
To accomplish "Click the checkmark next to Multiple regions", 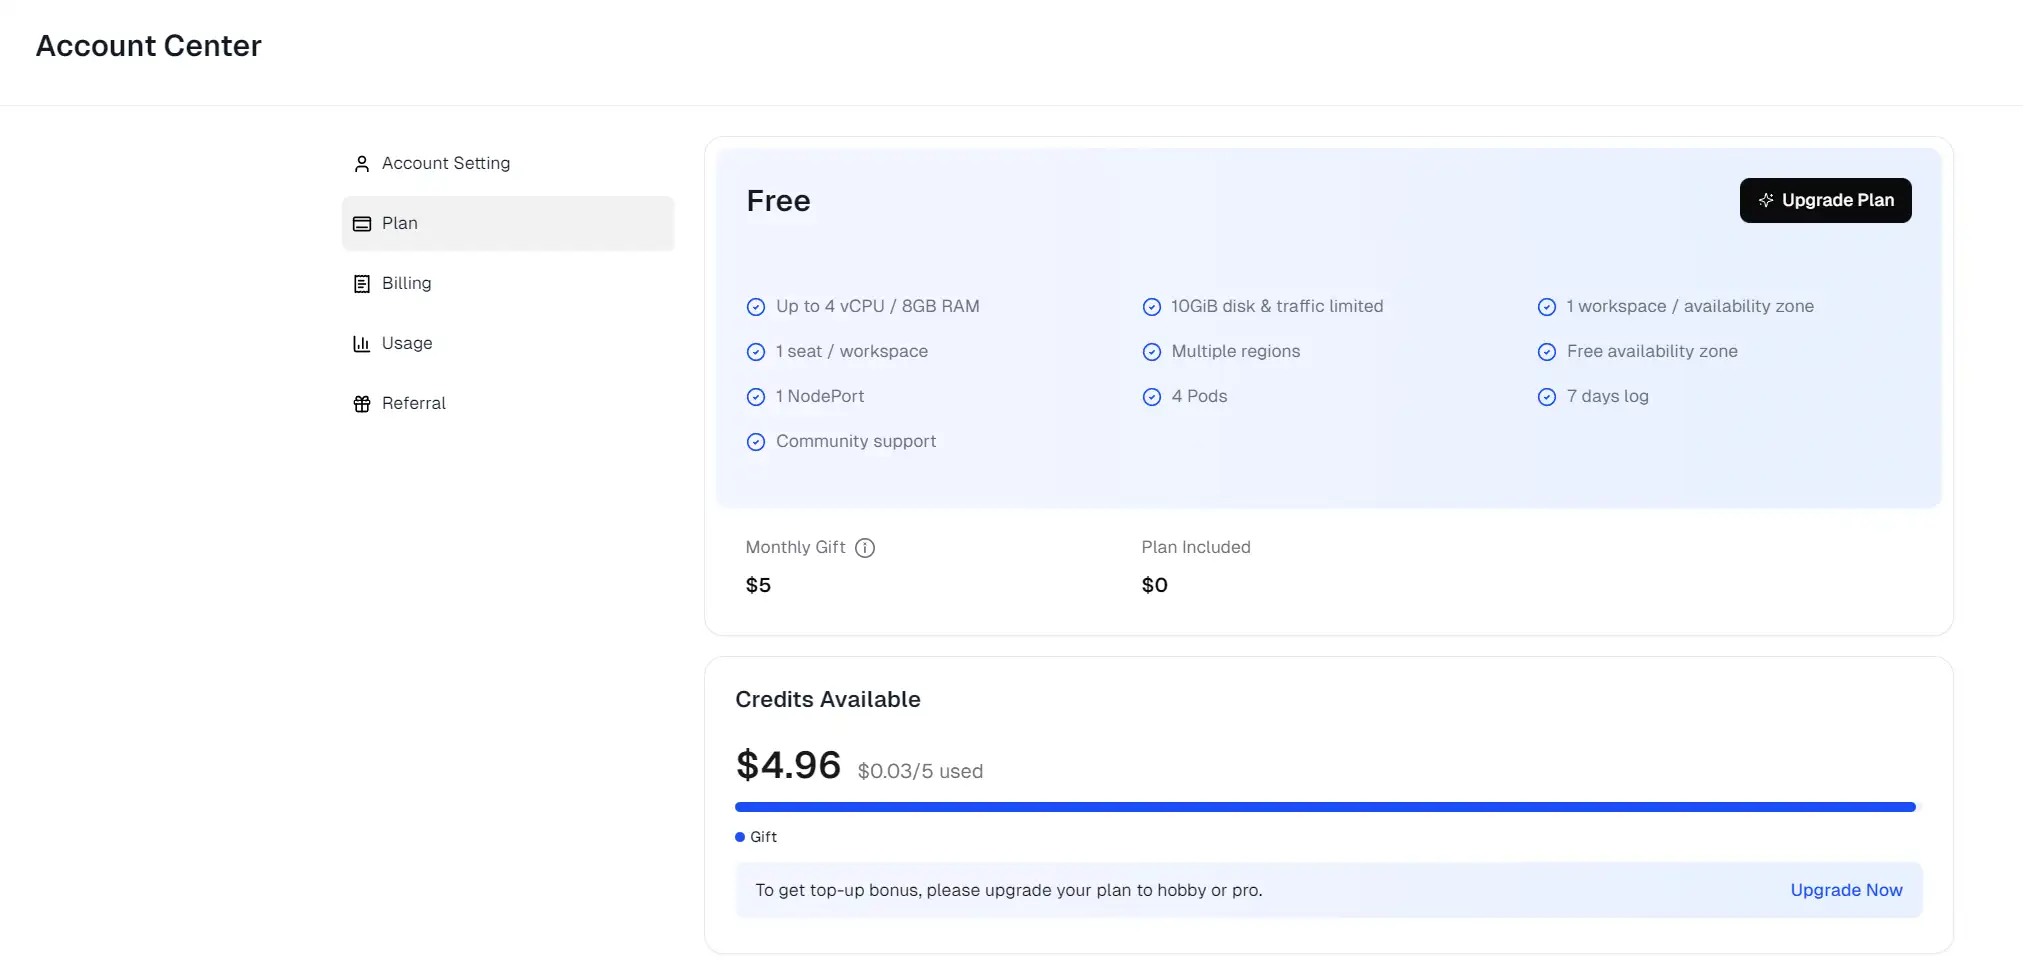I will point(1152,352).
